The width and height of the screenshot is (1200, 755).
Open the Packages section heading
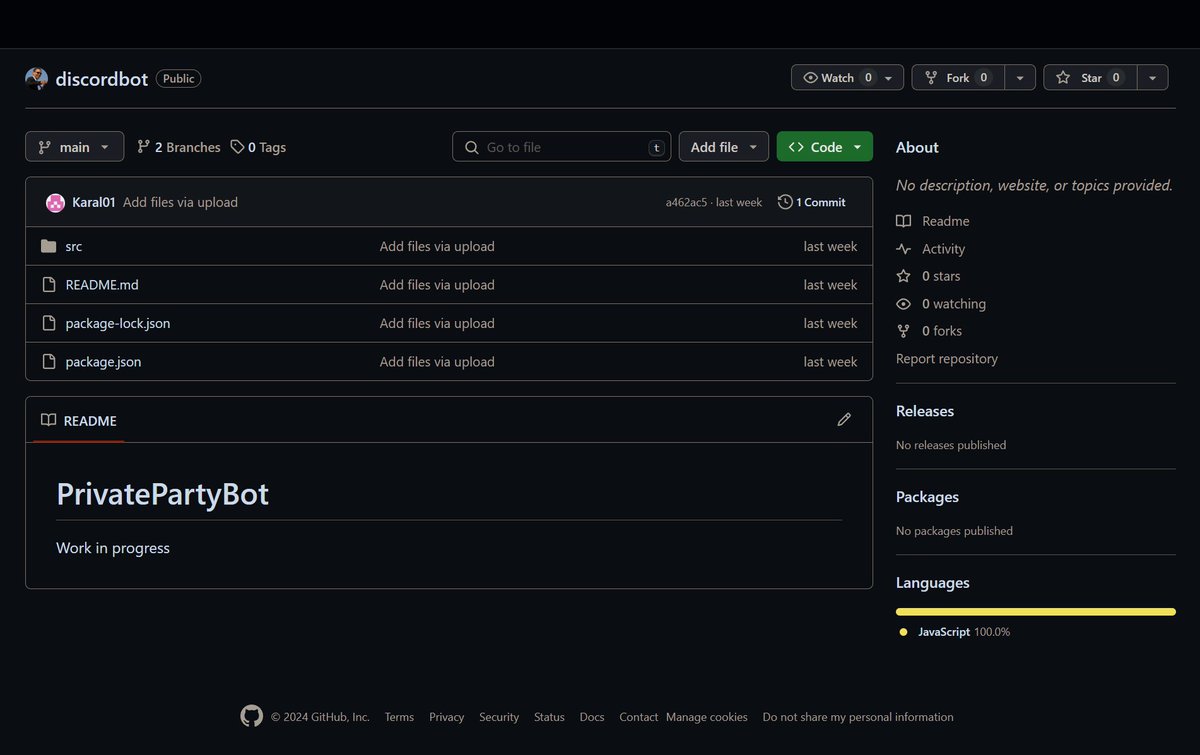[x=927, y=497]
